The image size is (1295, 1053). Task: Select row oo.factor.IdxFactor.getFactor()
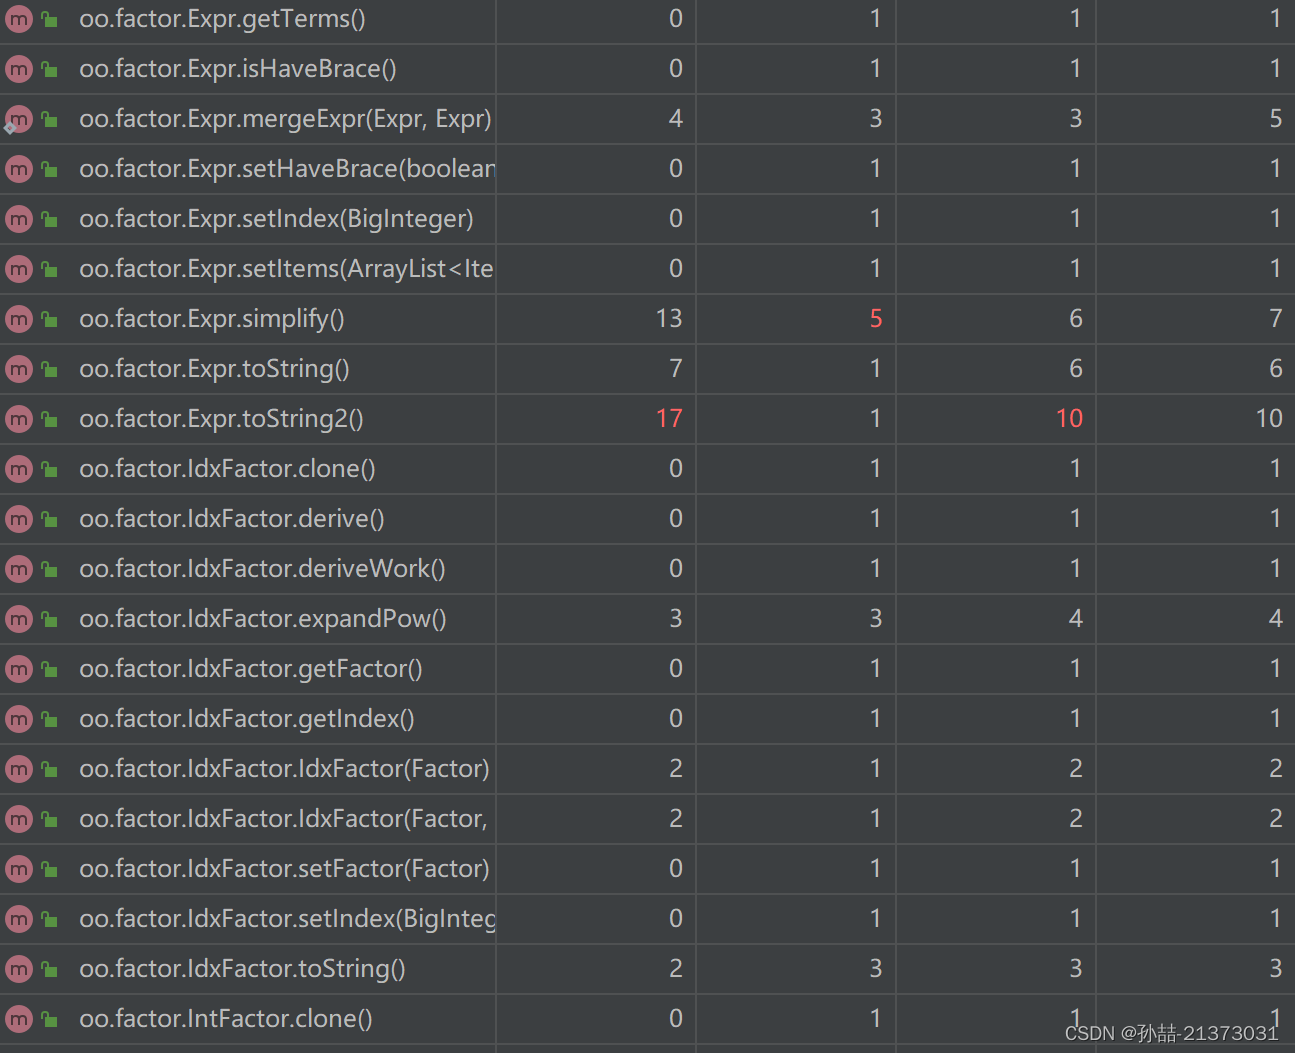click(647, 669)
